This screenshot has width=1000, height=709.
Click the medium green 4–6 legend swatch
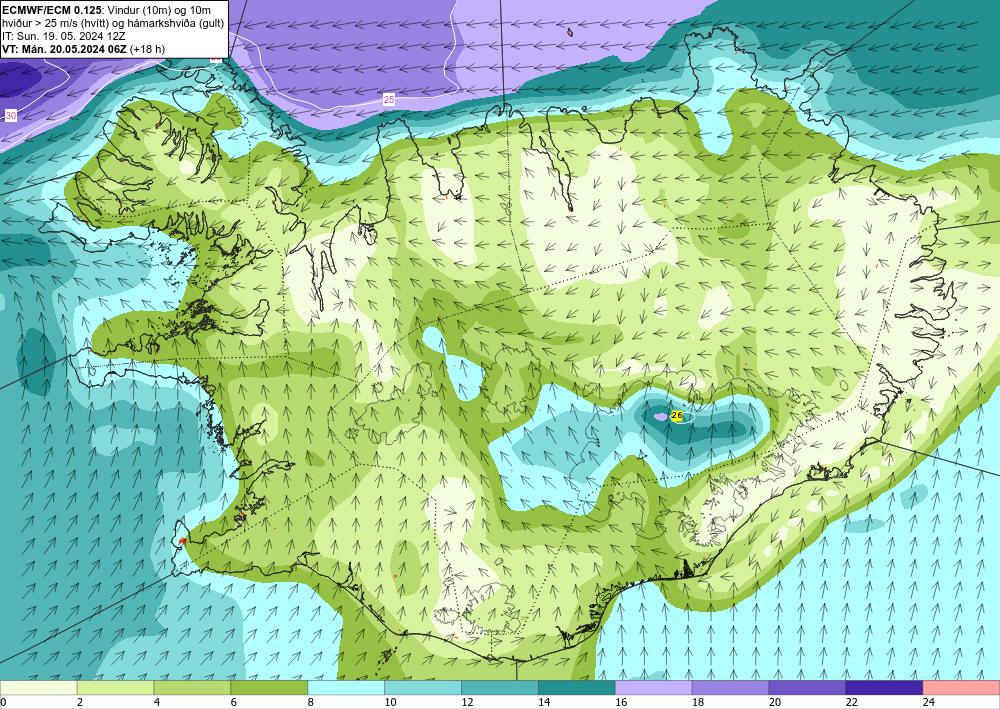tap(192, 688)
